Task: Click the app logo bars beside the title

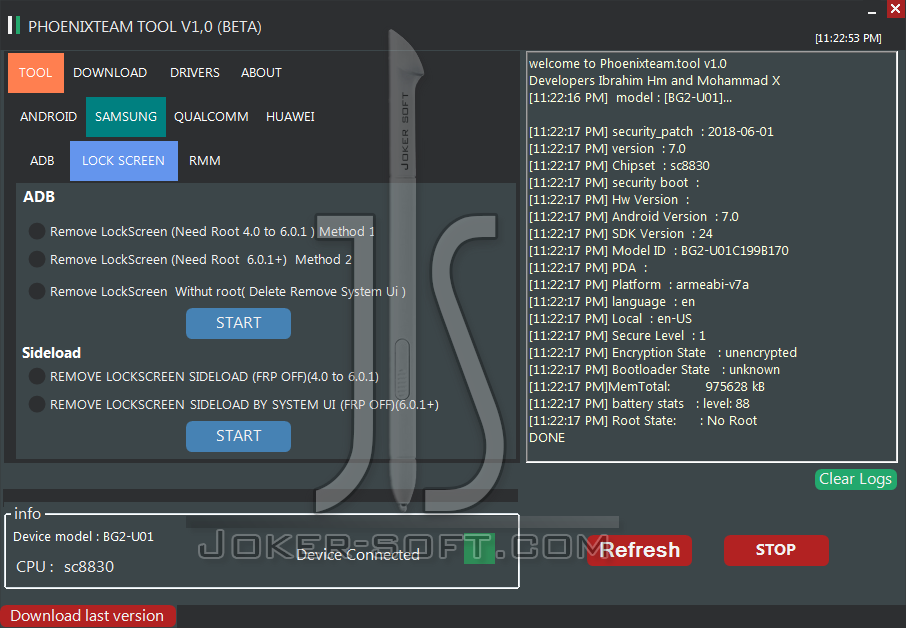Action: pyautogui.click(x=14, y=25)
